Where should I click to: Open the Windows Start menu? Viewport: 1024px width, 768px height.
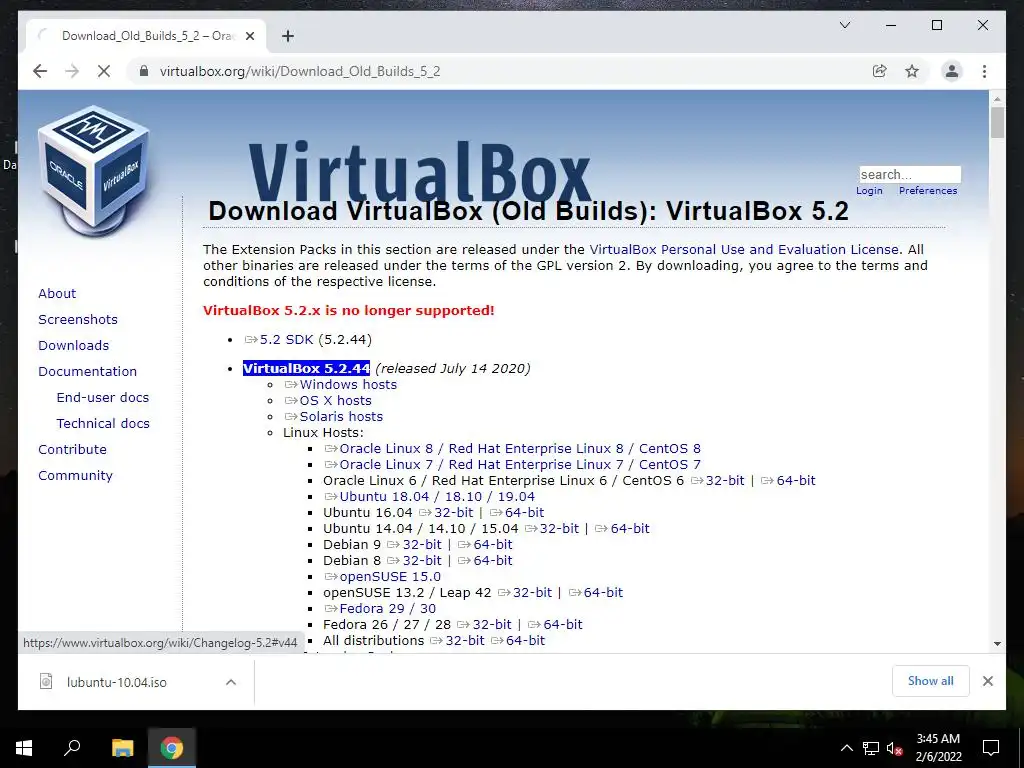24,747
